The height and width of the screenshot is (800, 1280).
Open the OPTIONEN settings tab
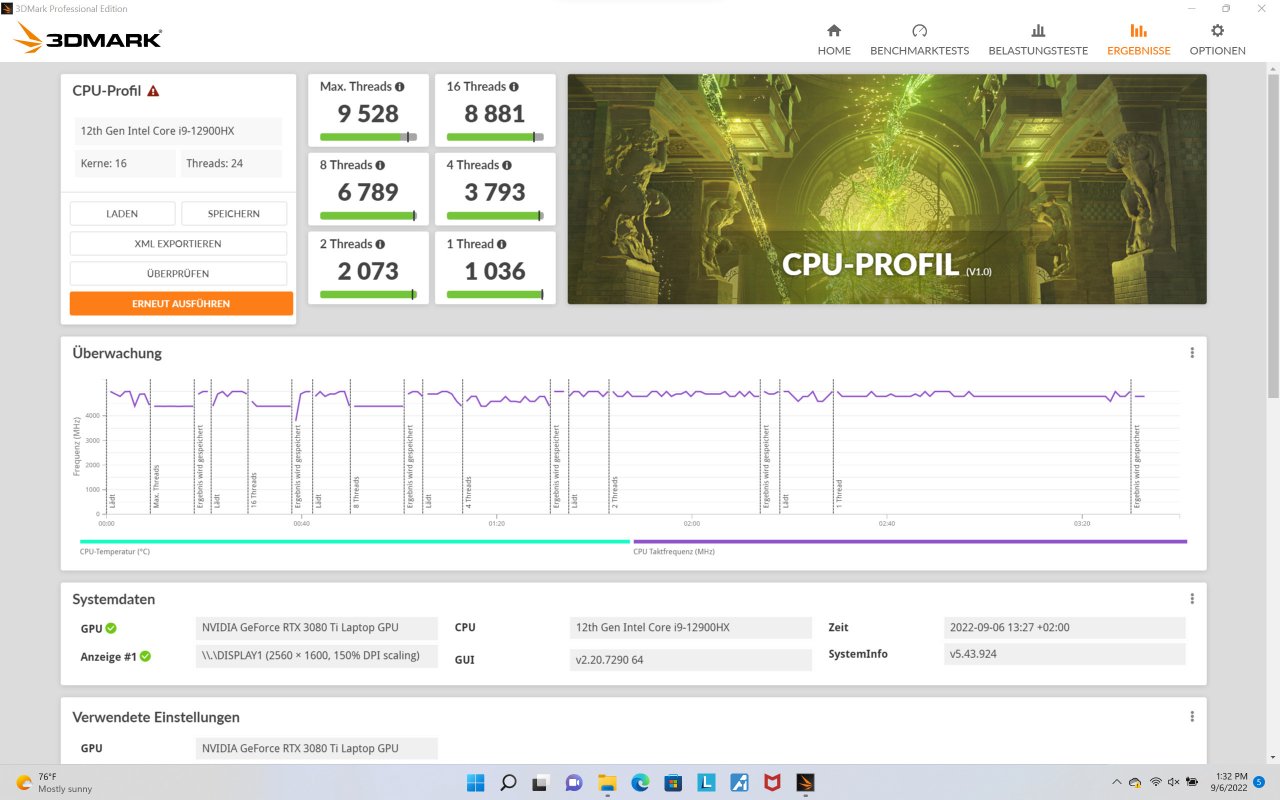[x=1217, y=40]
